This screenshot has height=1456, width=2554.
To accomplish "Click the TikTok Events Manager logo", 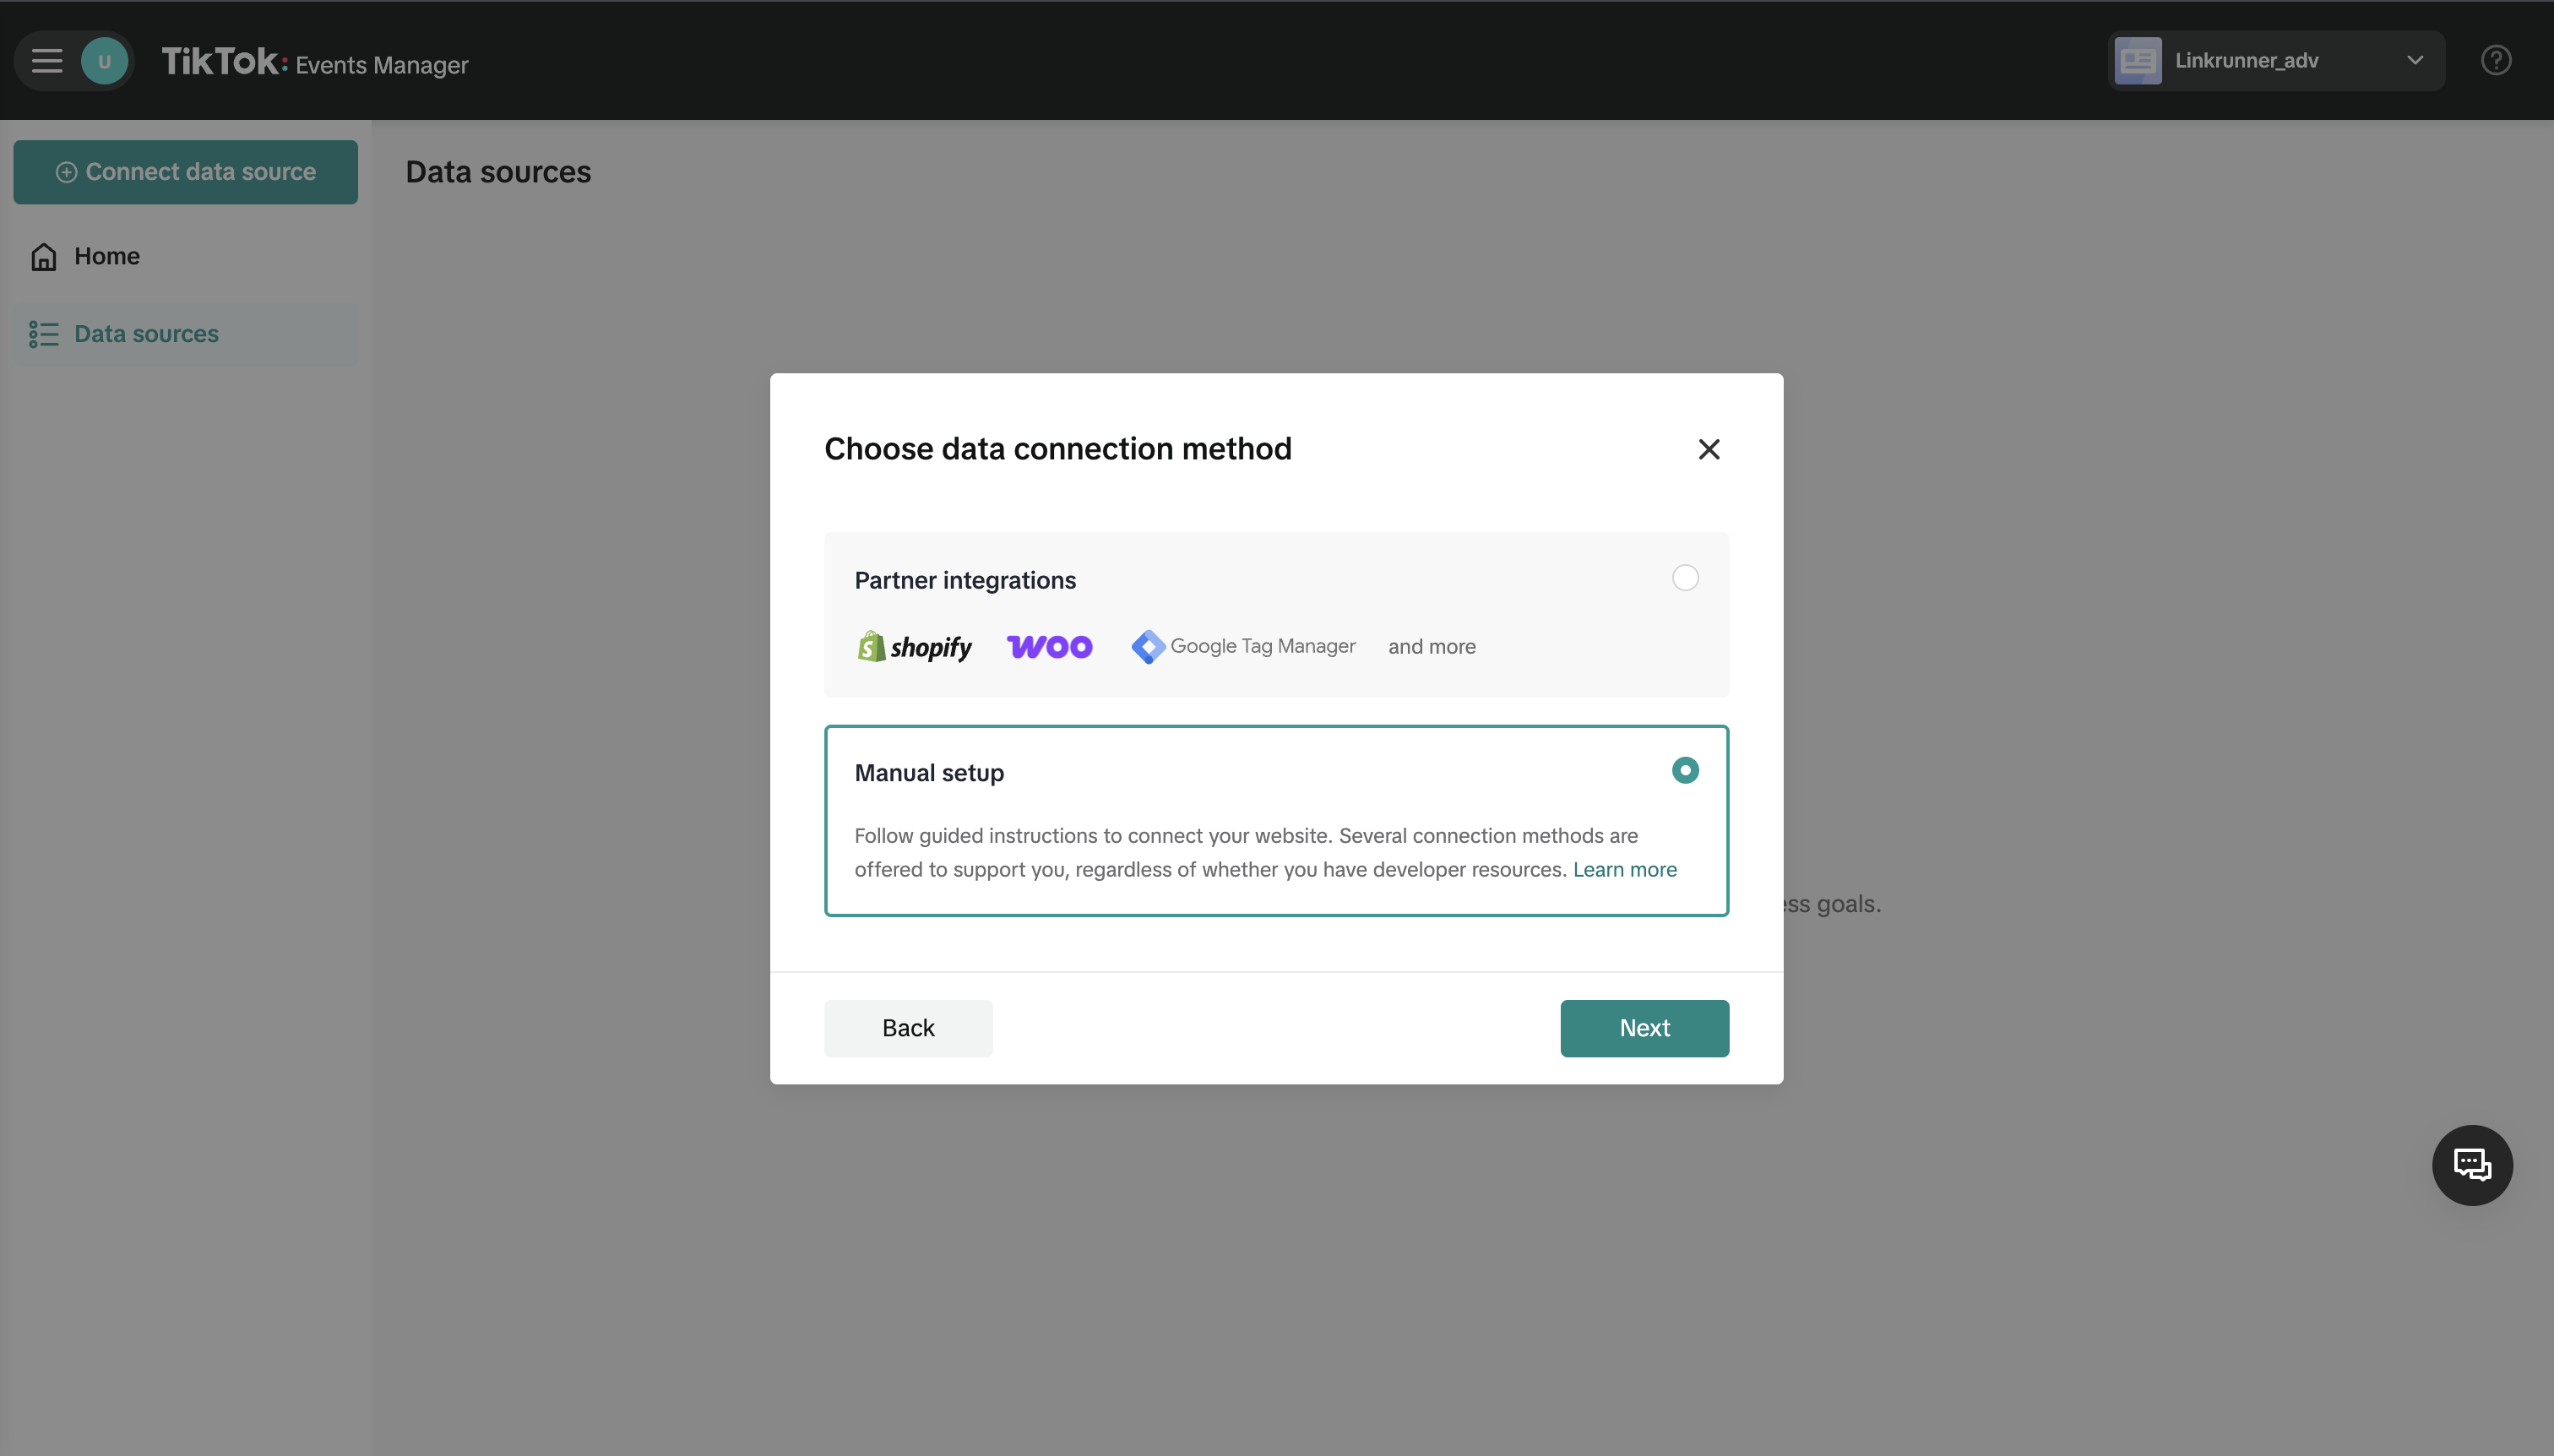I will click(x=315, y=62).
